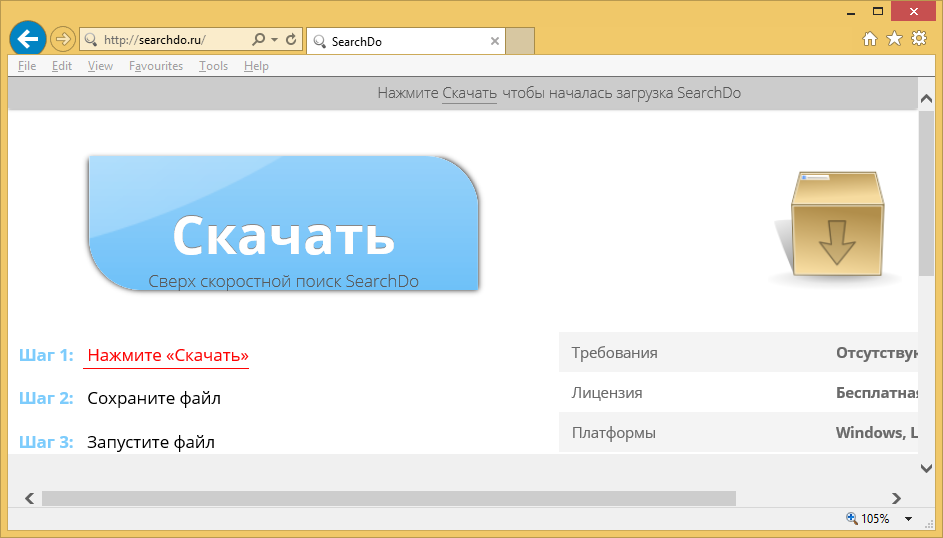
Task: Open the Home page icon
Action: click(870, 39)
